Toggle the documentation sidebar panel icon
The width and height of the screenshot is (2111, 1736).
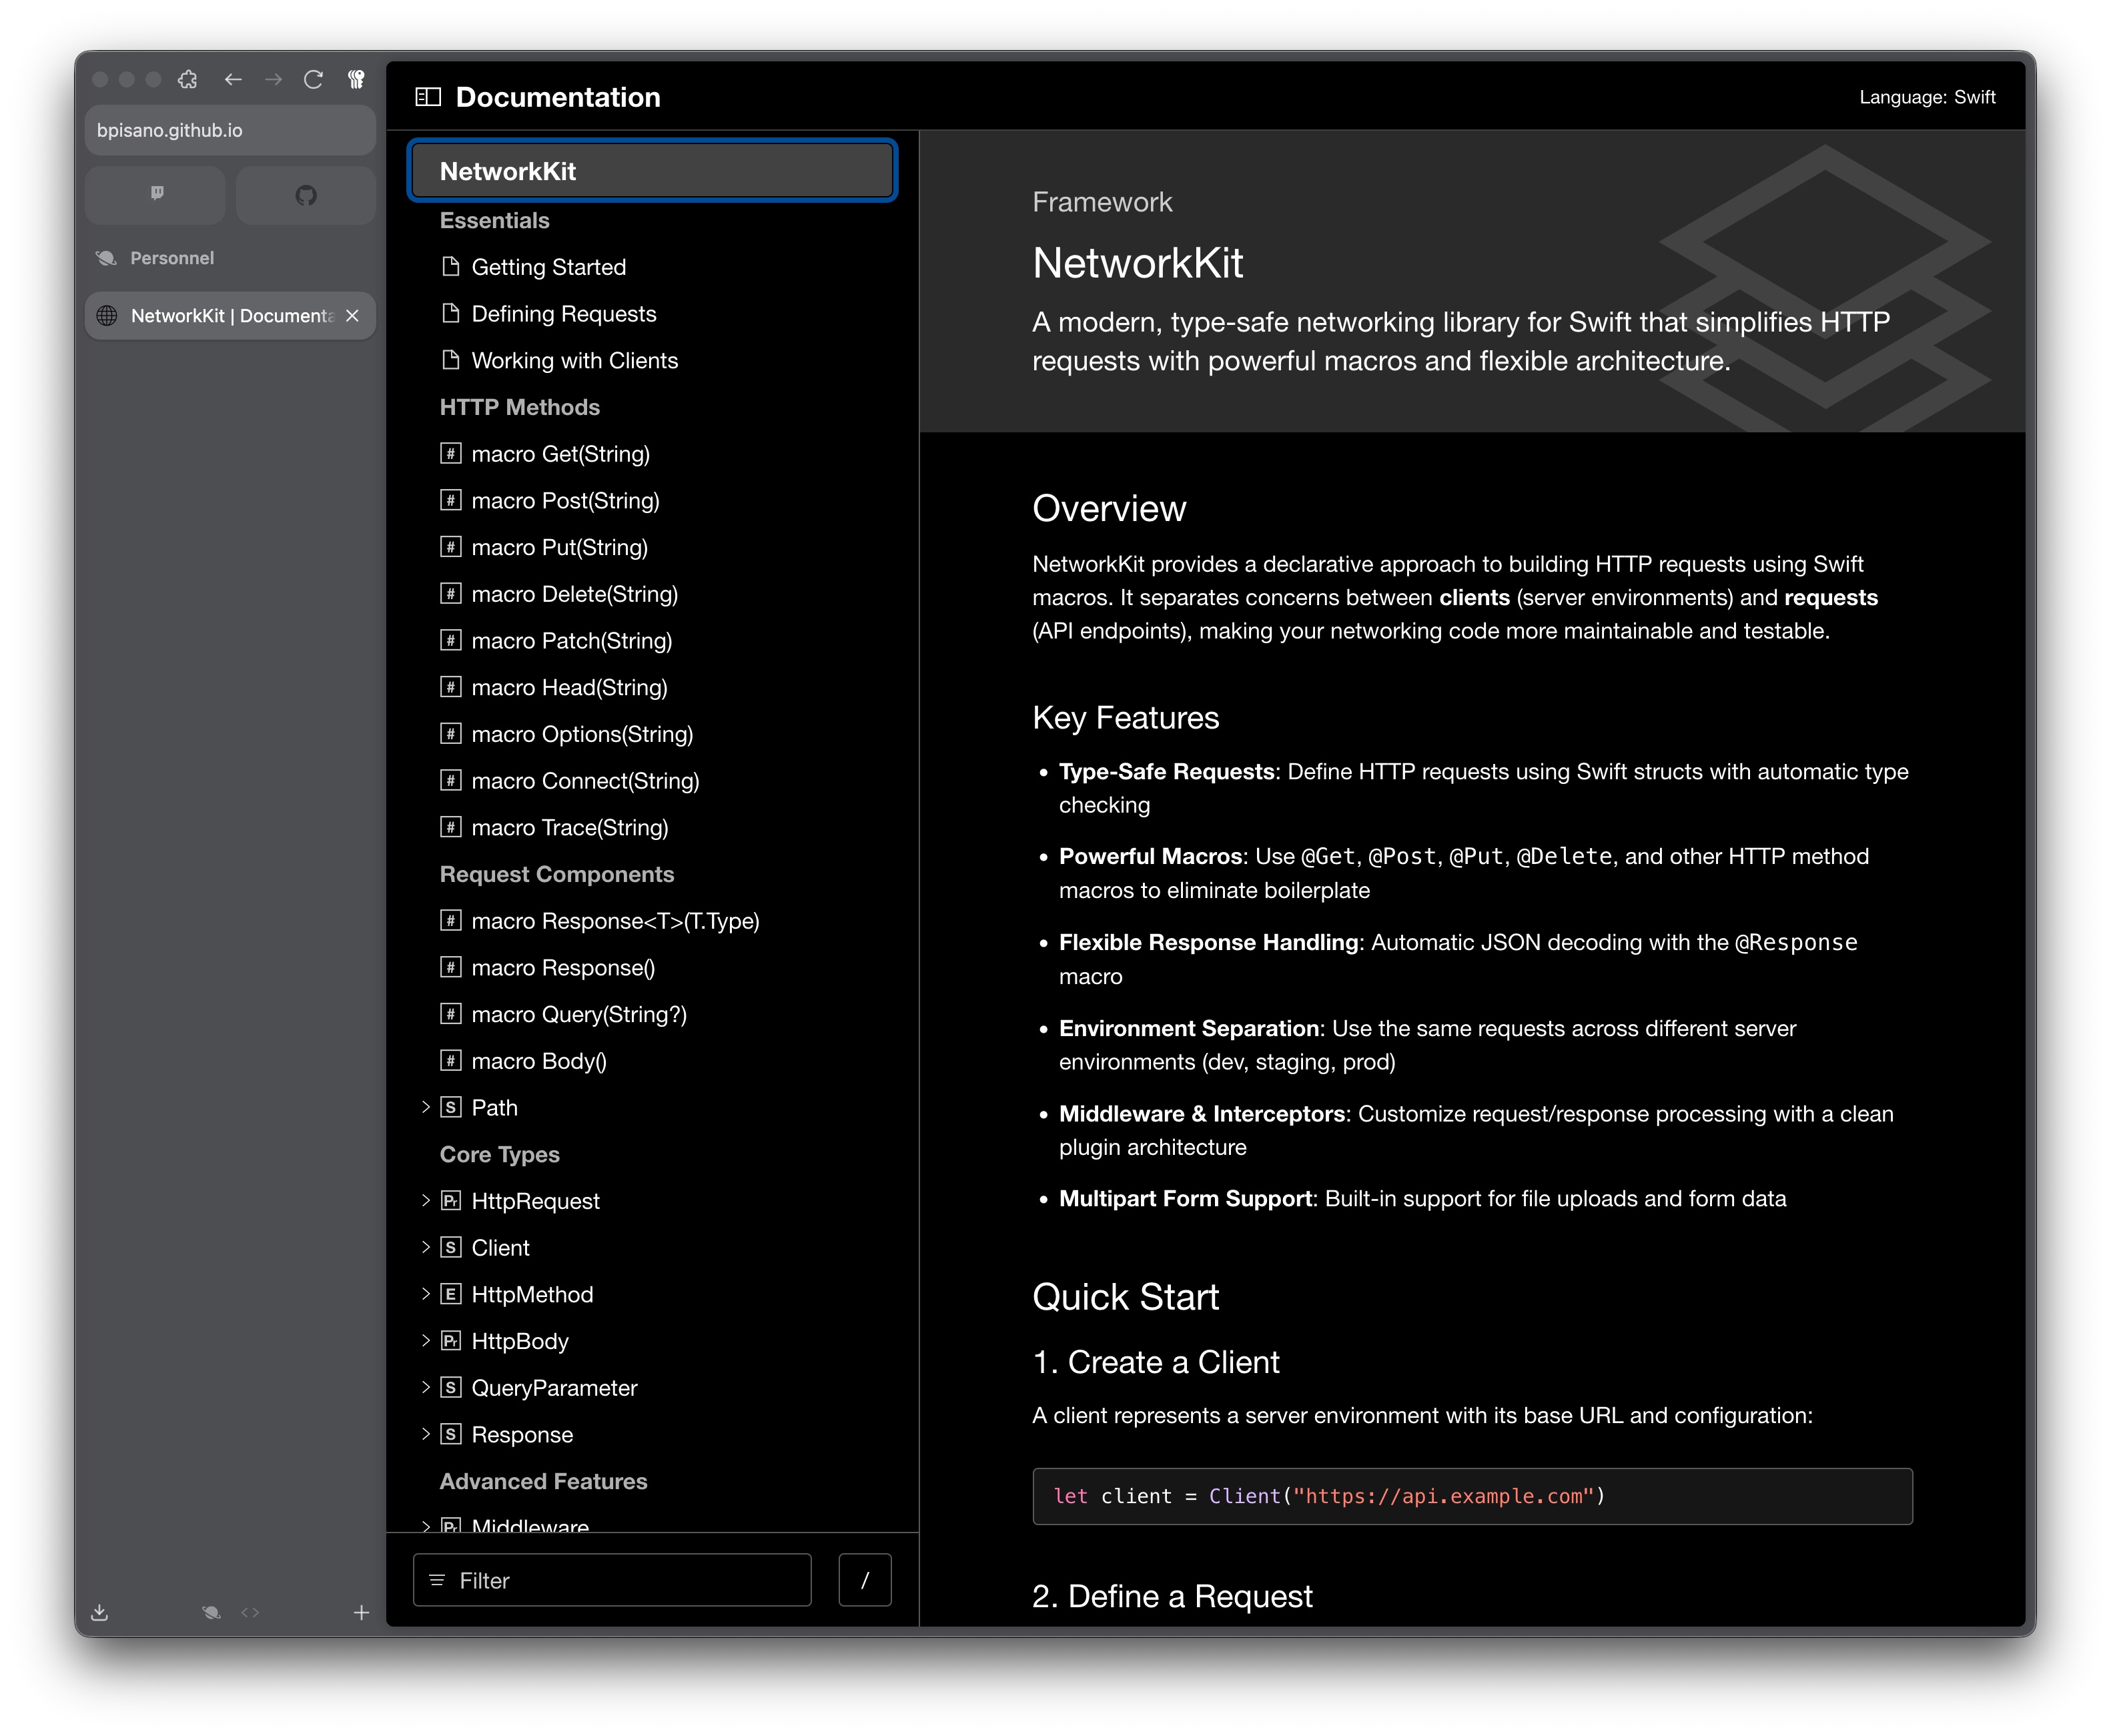tap(428, 97)
